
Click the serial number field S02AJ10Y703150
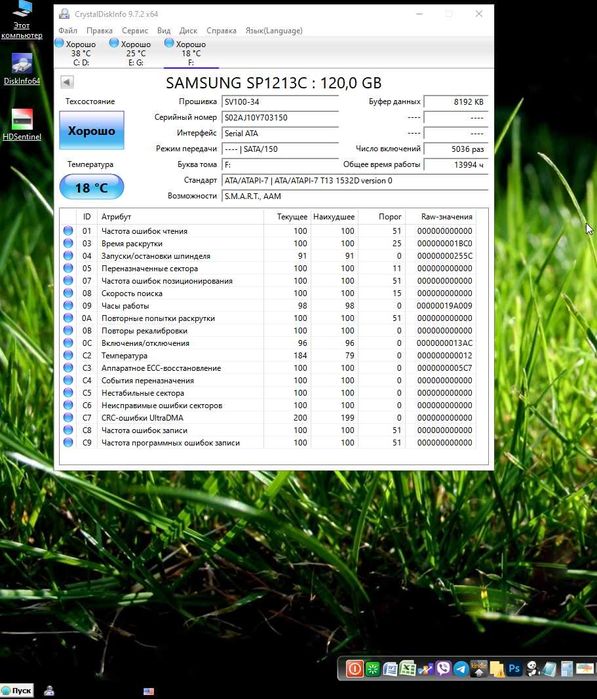pyautogui.click(x=280, y=118)
